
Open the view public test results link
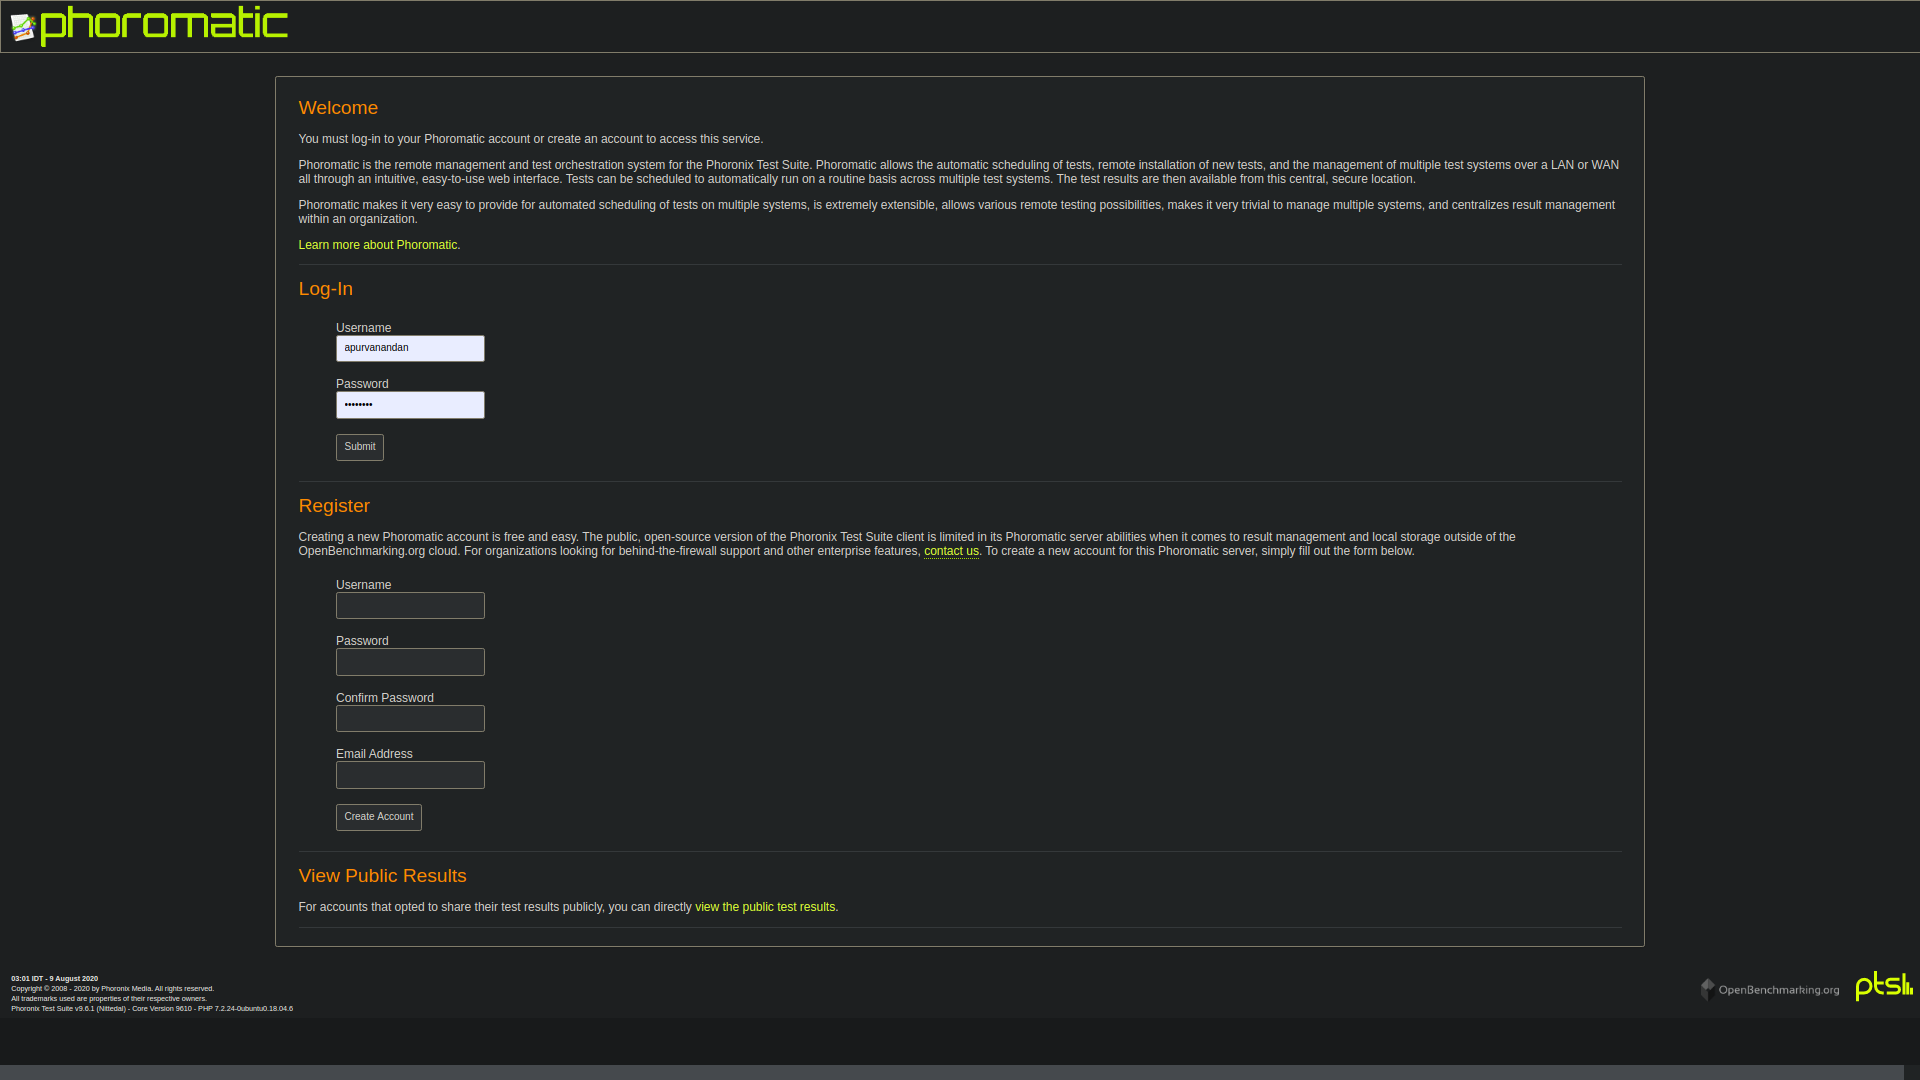coord(765,907)
